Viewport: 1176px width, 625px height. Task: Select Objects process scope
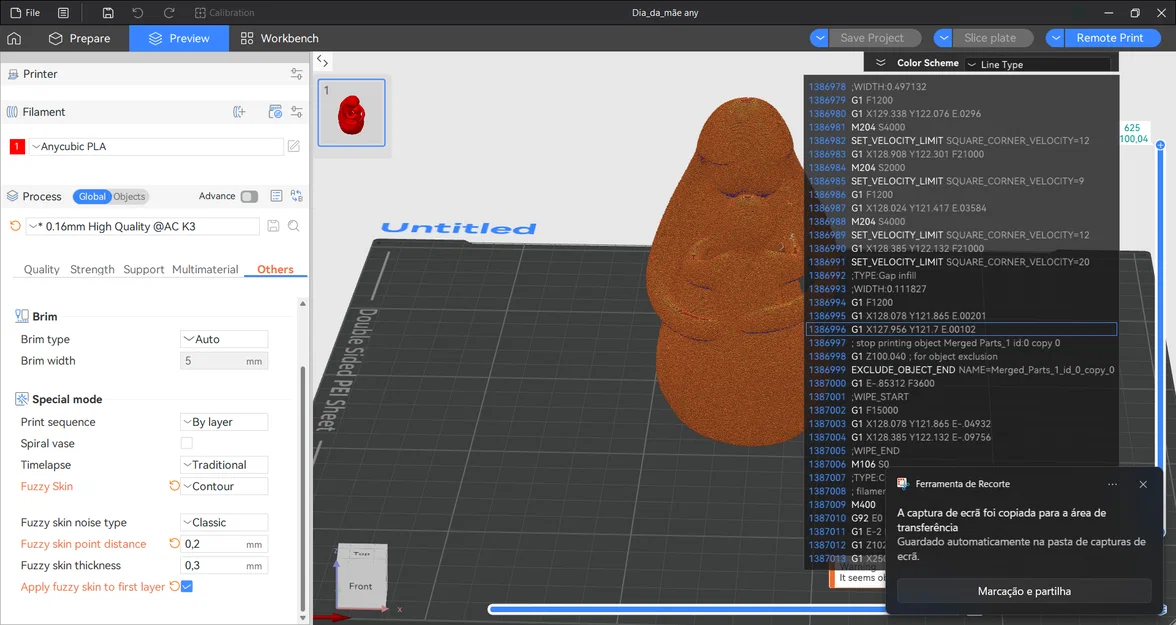coord(129,197)
